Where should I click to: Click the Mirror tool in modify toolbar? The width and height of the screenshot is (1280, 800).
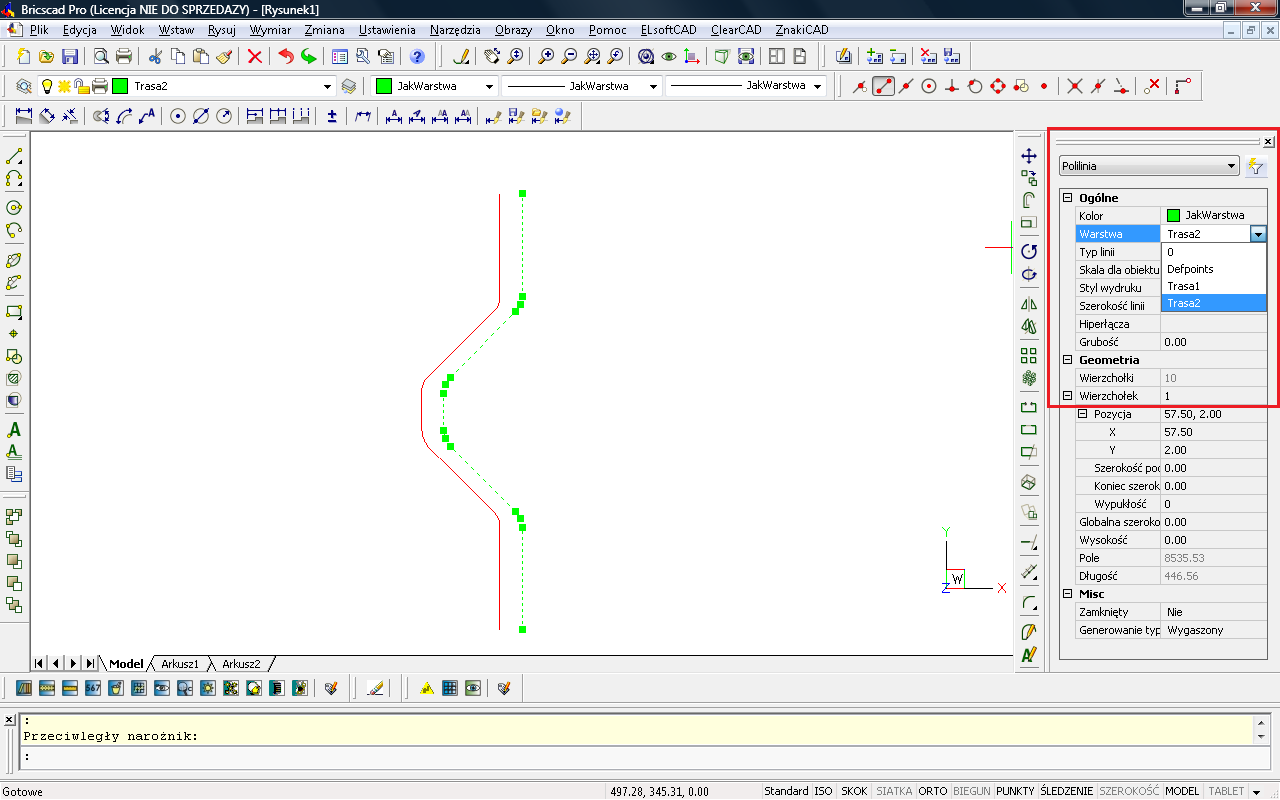1028,304
